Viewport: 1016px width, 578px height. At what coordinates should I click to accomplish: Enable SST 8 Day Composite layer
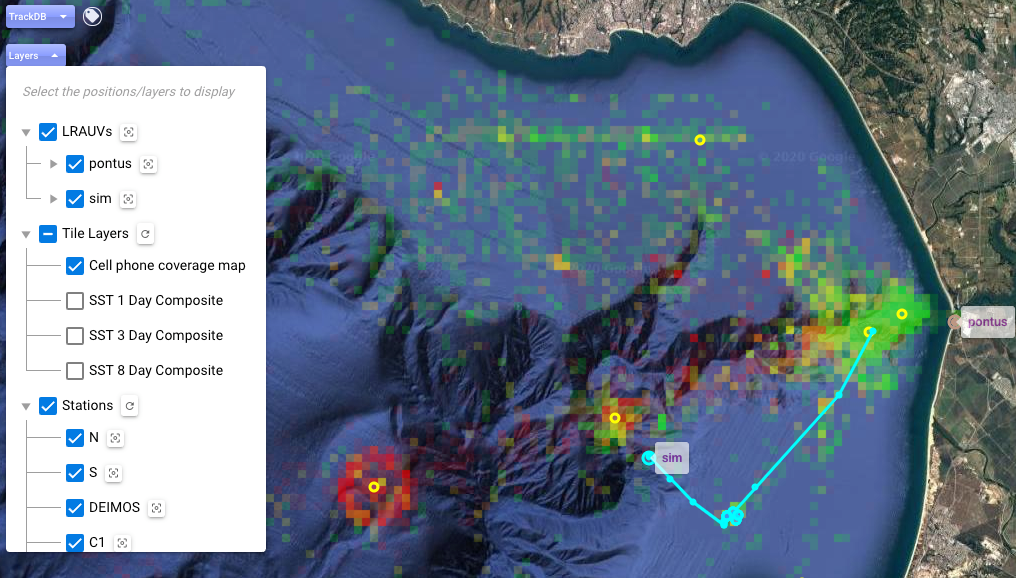click(x=75, y=371)
